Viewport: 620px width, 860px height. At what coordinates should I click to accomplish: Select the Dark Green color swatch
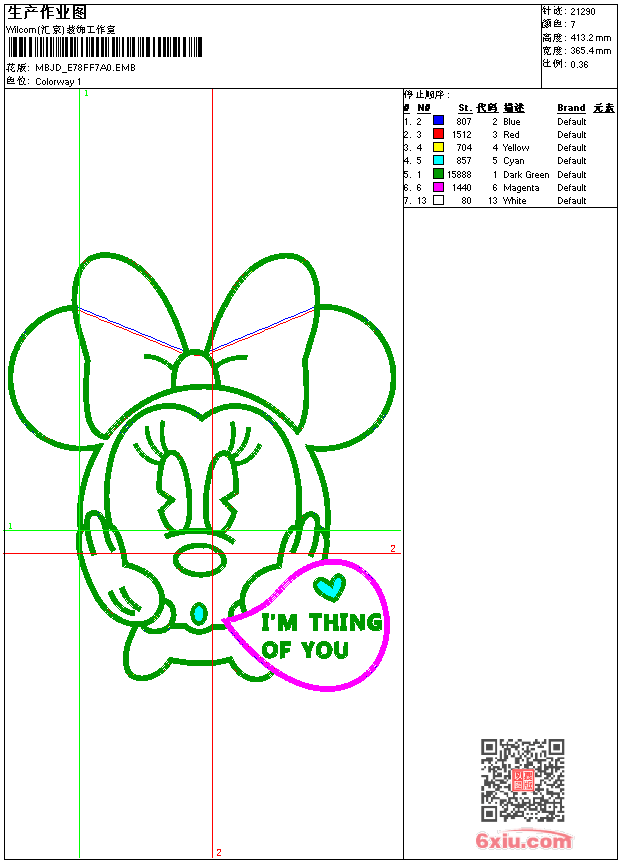[x=438, y=174]
